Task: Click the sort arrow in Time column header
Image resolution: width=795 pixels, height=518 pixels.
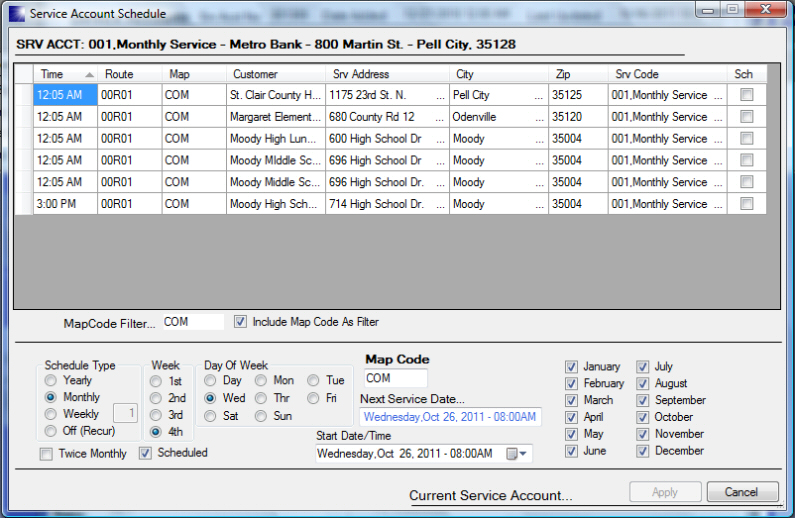Action: point(89,75)
